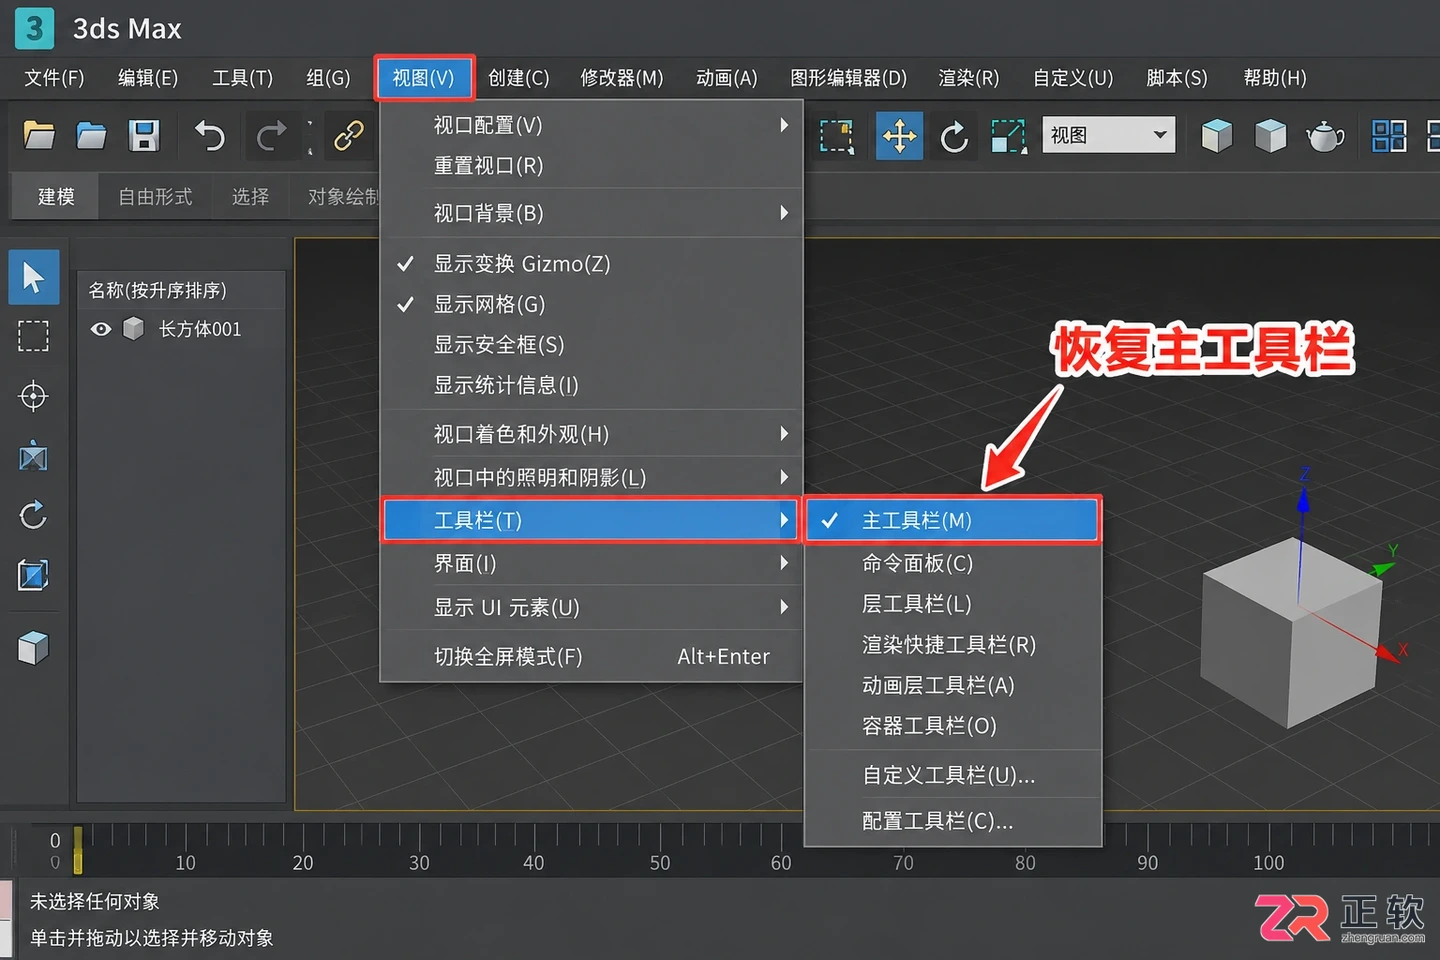Image resolution: width=1440 pixels, height=960 pixels.
Task: Click the dashed rectangle selection tool in left panel
Action: (x=33, y=336)
